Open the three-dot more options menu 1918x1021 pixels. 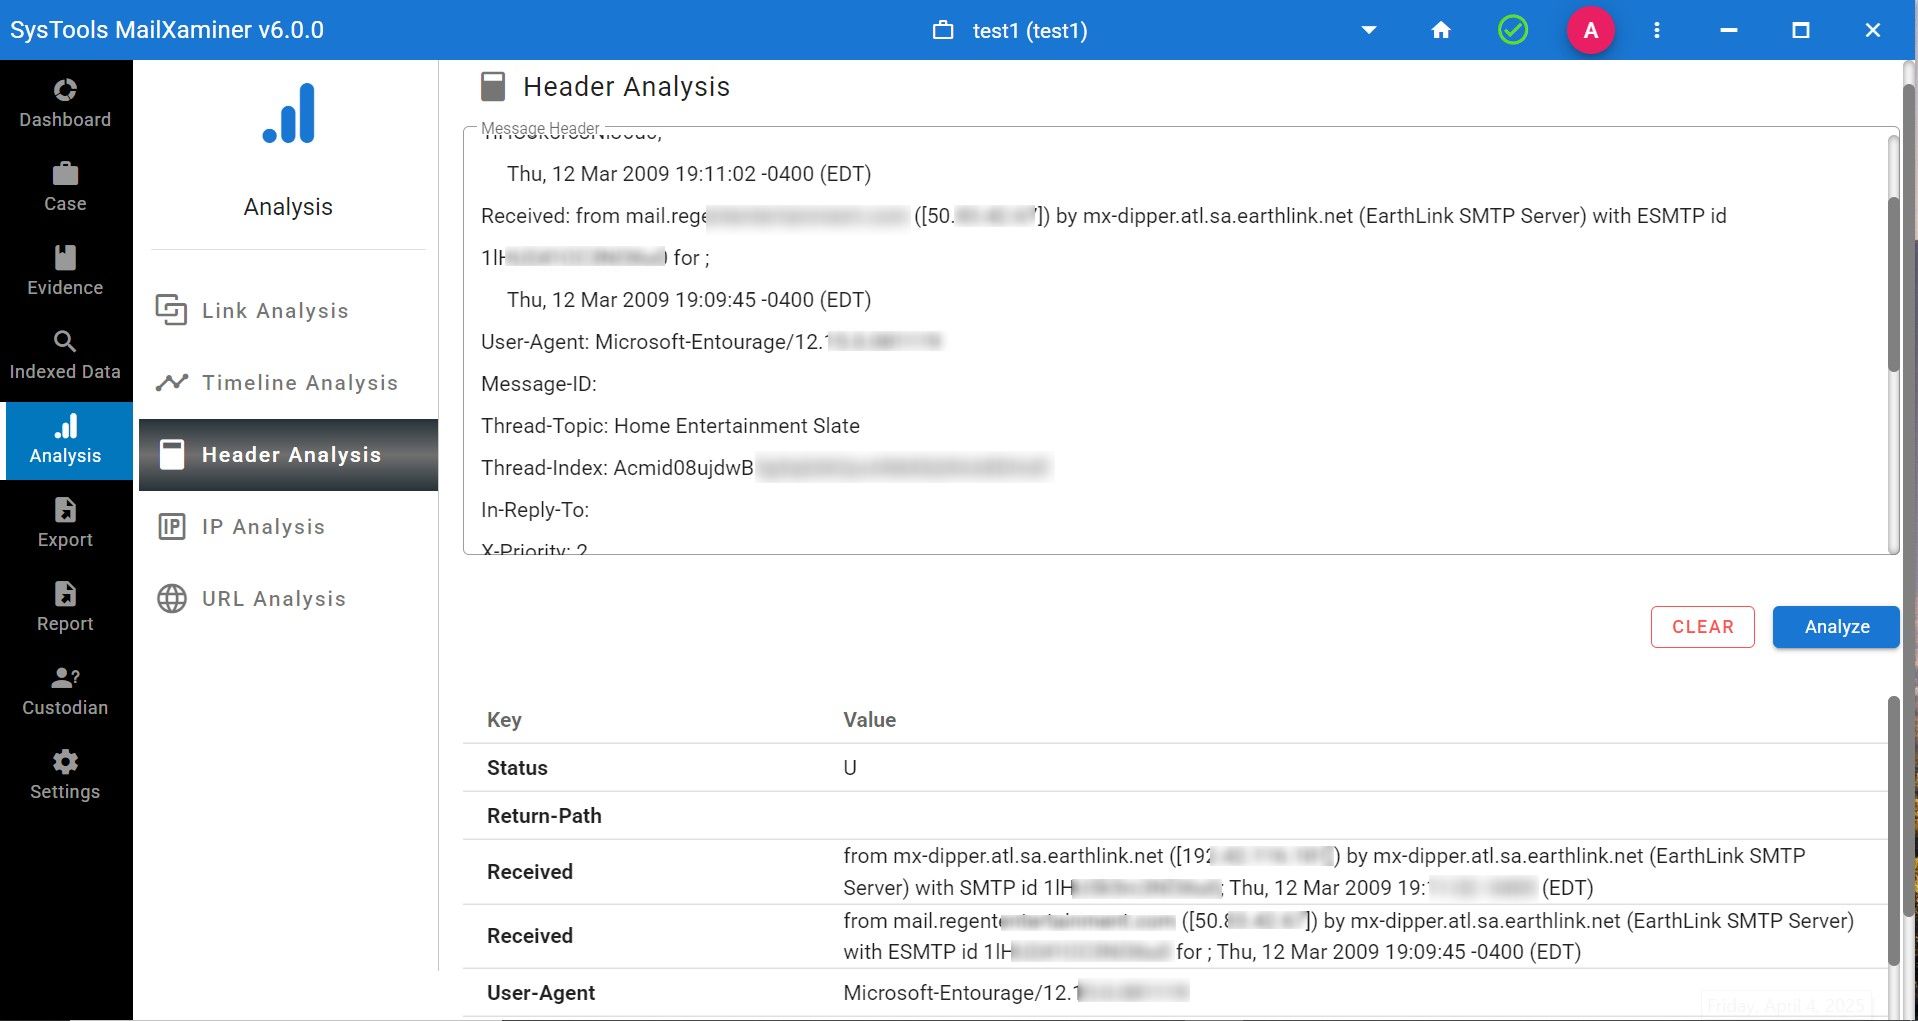(x=1657, y=30)
